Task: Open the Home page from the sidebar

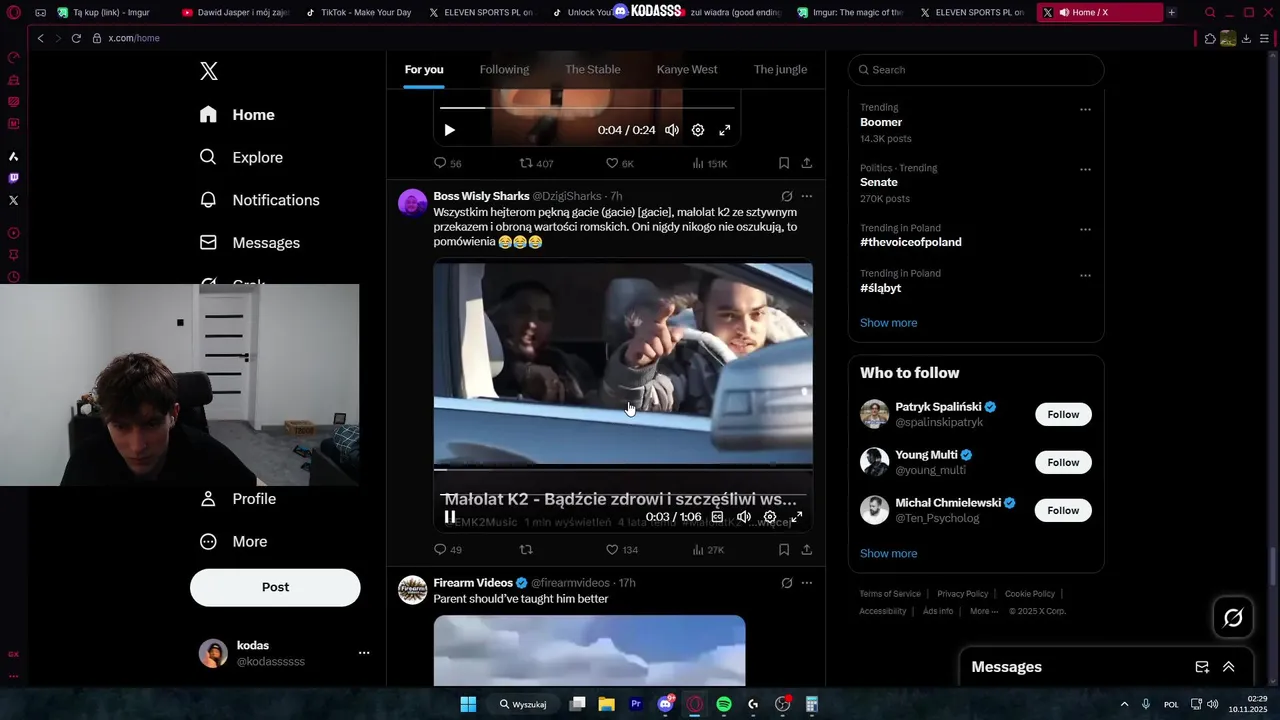Action: pyautogui.click(x=237, y=115)
